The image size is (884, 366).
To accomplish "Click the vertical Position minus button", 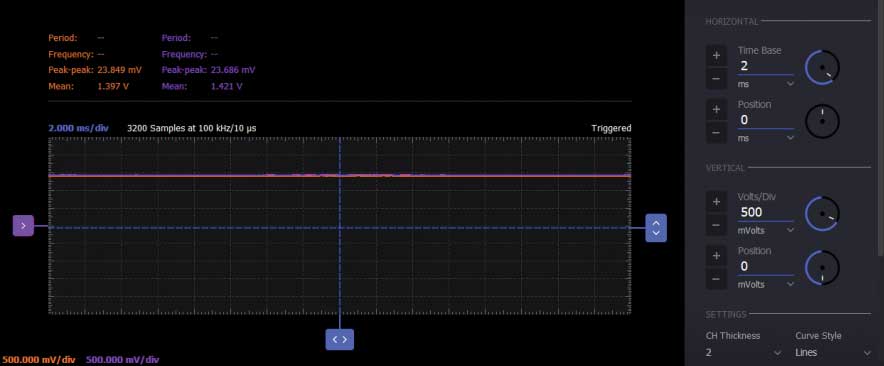I will click(x=716, y=280).
